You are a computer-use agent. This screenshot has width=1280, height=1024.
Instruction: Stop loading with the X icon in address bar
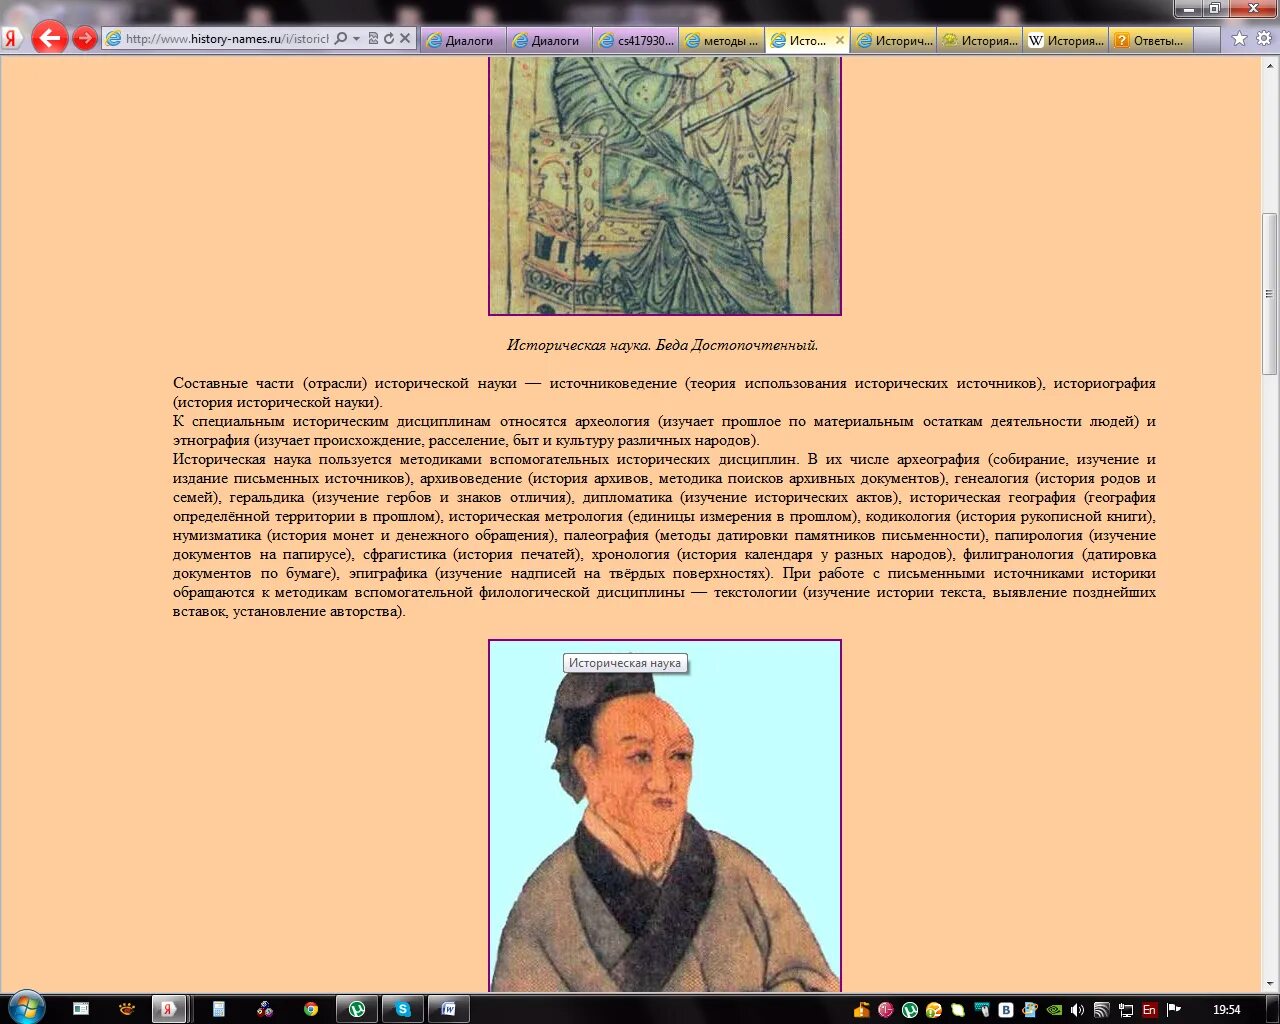pyautogui.click(x=405, y=38)
